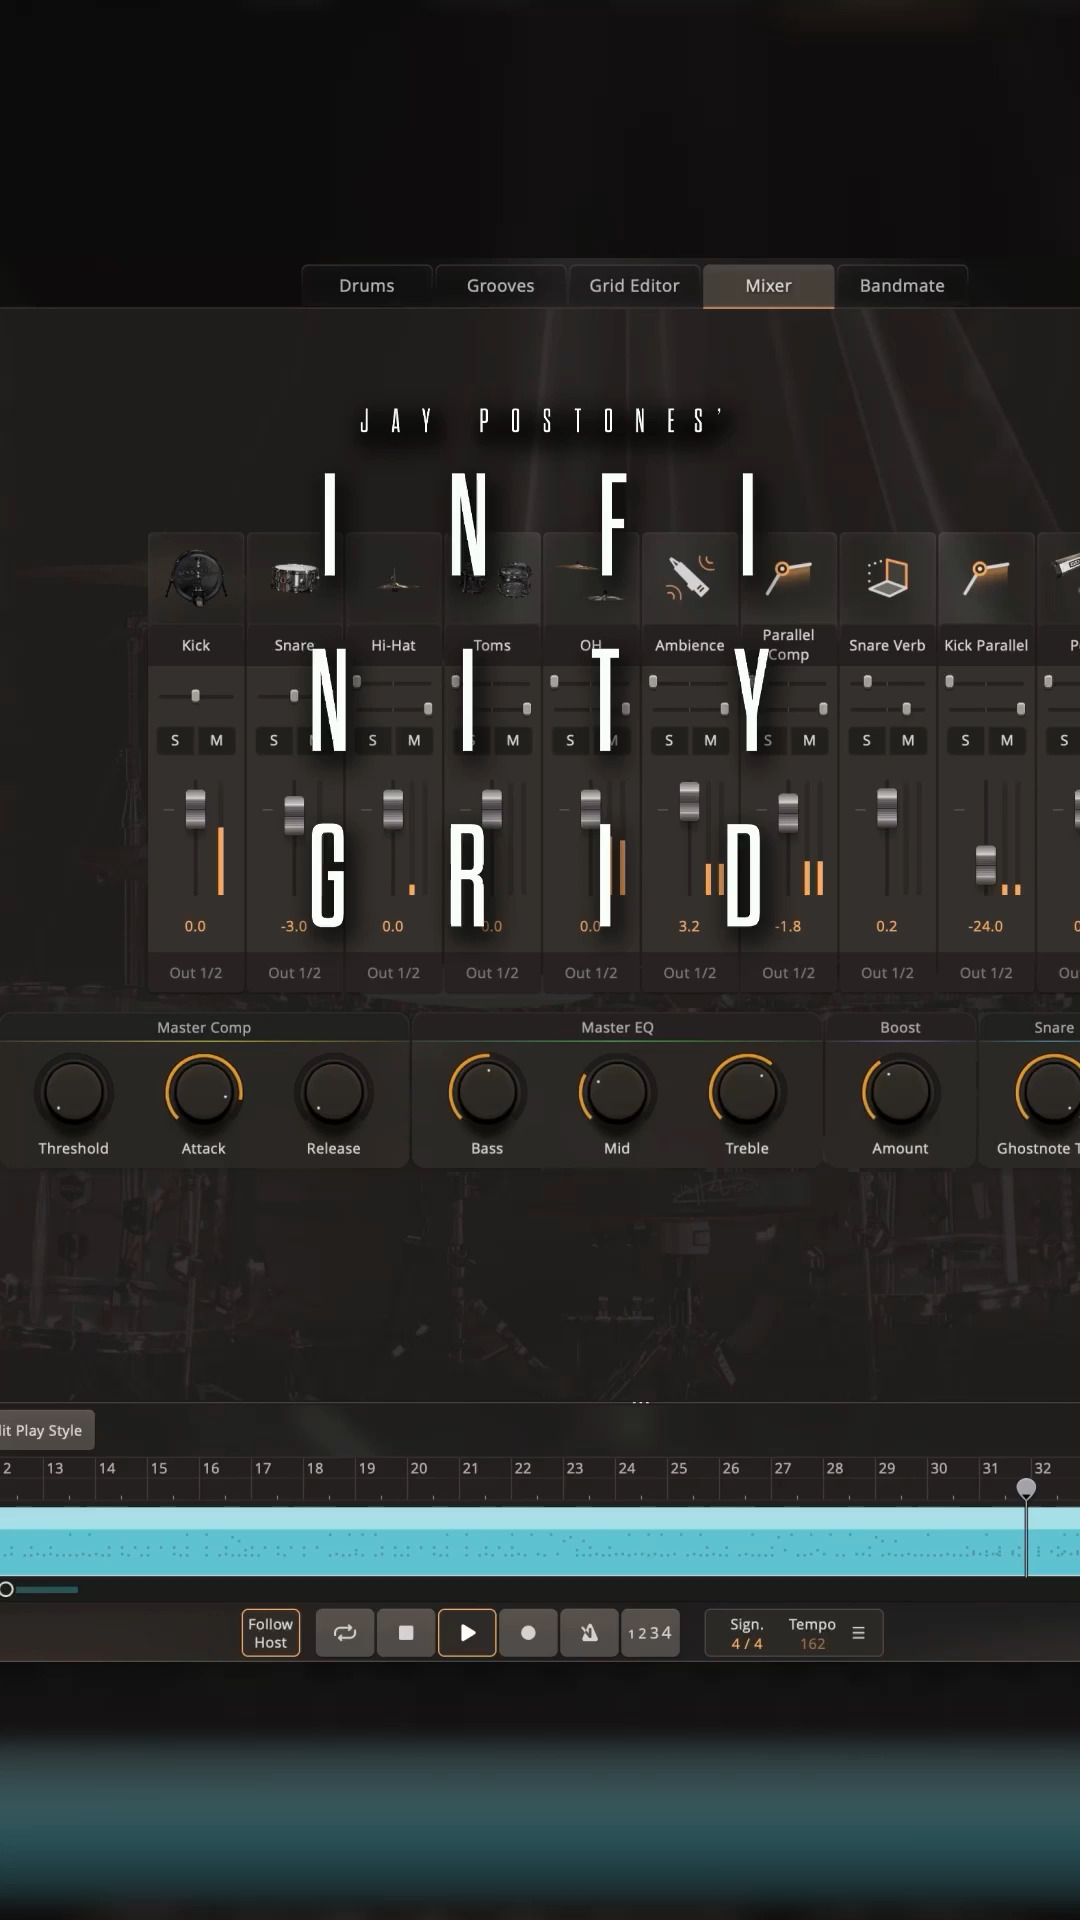Arm the record button
This screenshot has height=1920, width=1080.
[528, 1633]
